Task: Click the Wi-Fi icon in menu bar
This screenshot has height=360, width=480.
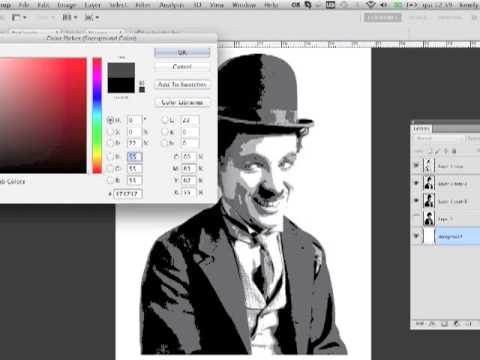Action: 371,5
